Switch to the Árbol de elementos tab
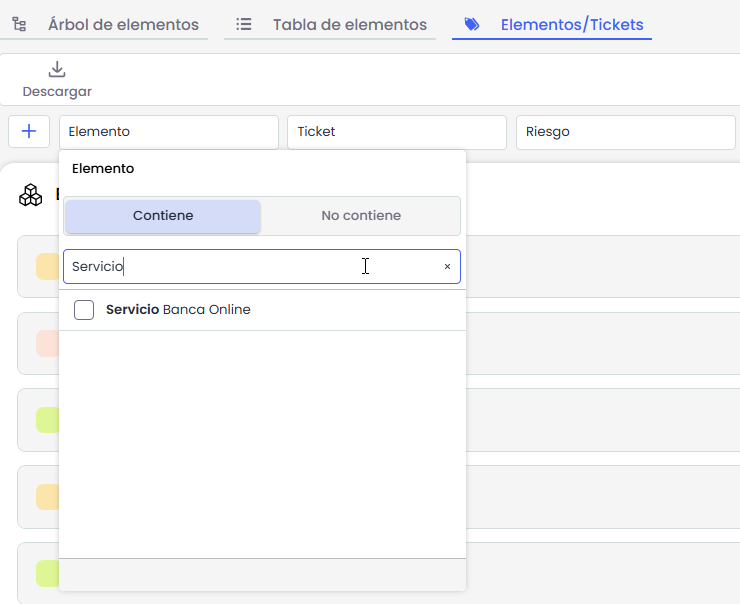Image resolution: width=740 pixels, height=604 pixels. (x=123, y=25)
